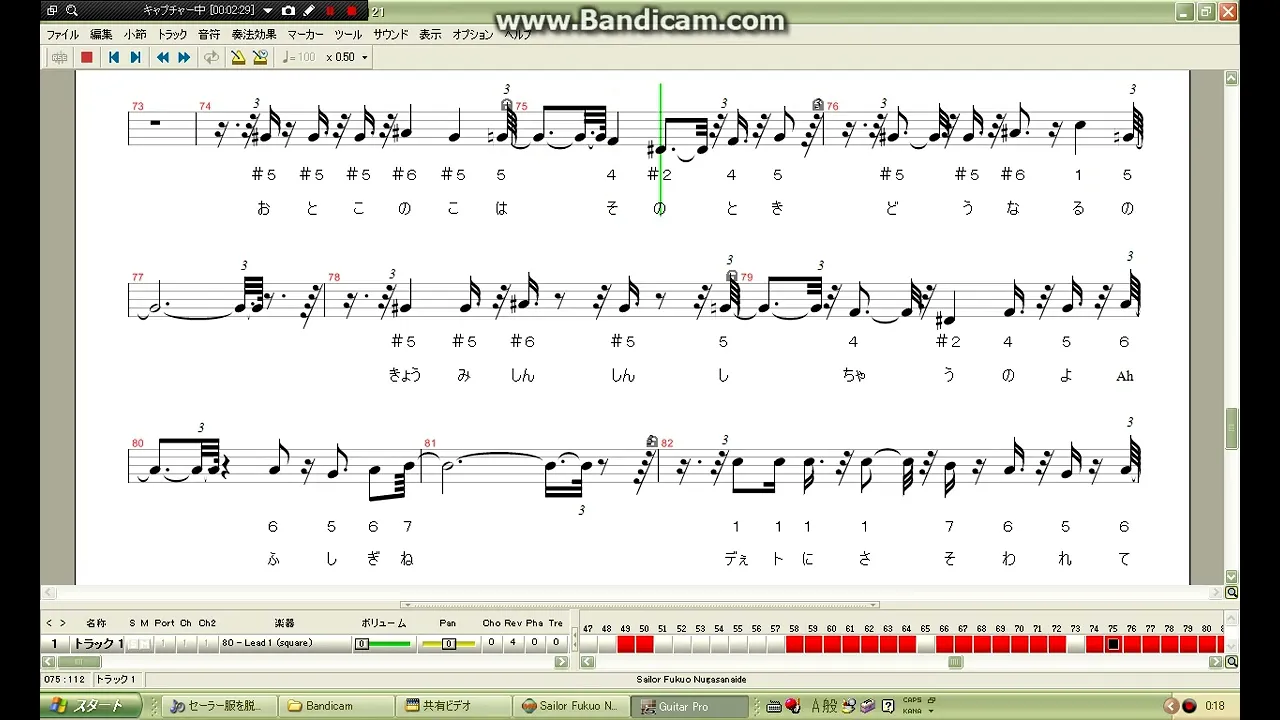Click the RSE toggle icon in the playback toolbar

(x=59, y=58)
